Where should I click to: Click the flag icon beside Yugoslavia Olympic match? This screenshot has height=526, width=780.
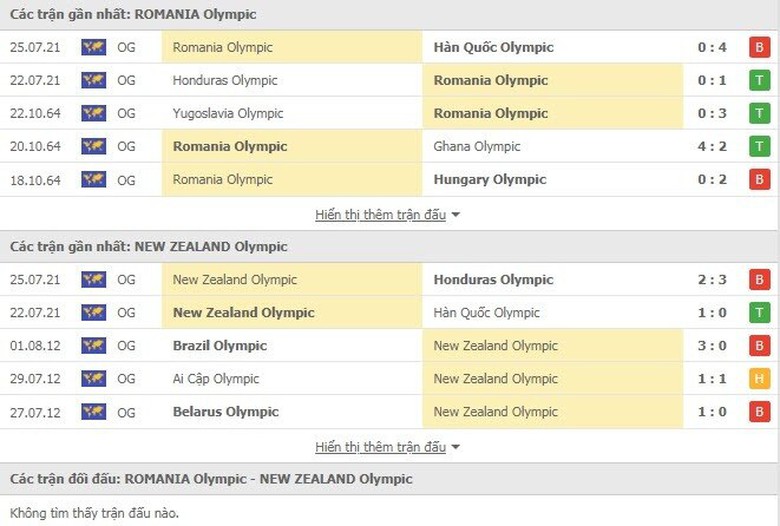94,113
